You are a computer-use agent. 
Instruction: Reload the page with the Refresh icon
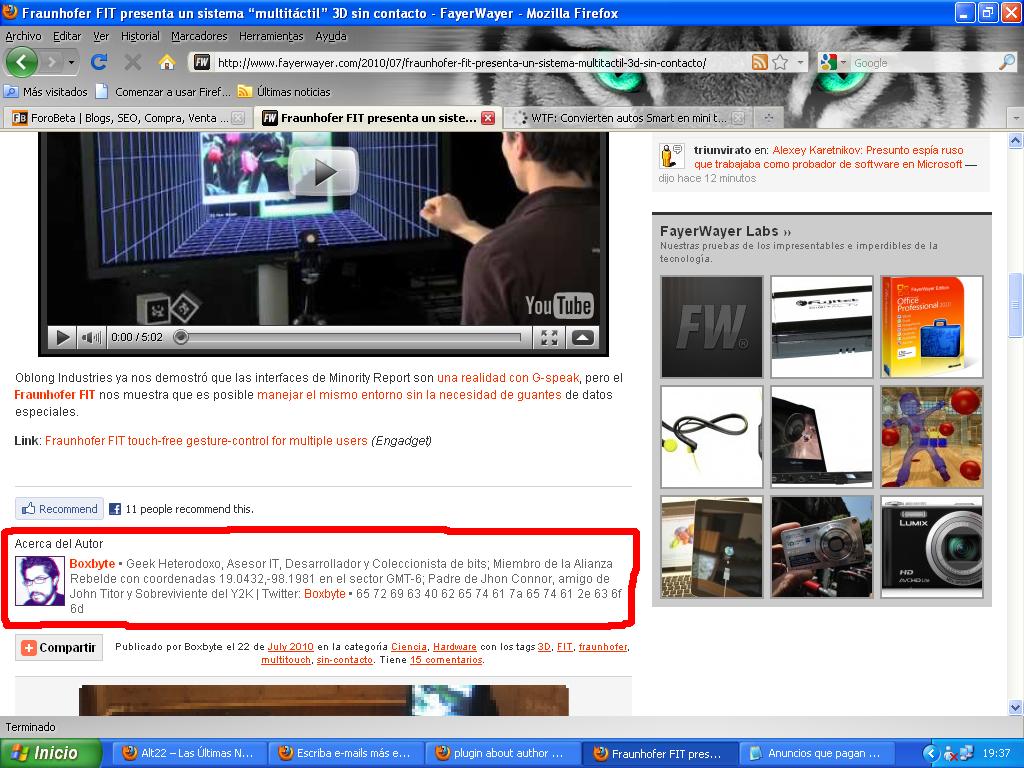pos(99,62)
